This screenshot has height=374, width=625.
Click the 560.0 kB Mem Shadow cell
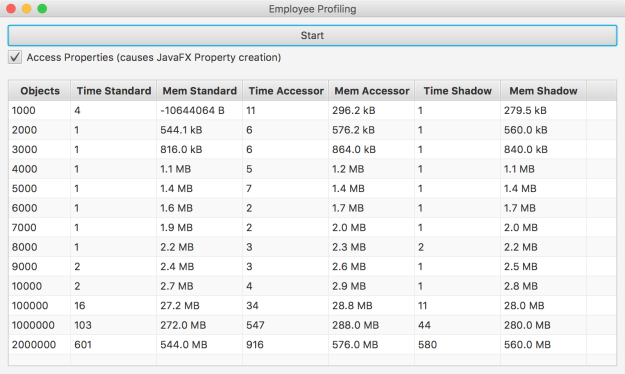tap(543, 130)
